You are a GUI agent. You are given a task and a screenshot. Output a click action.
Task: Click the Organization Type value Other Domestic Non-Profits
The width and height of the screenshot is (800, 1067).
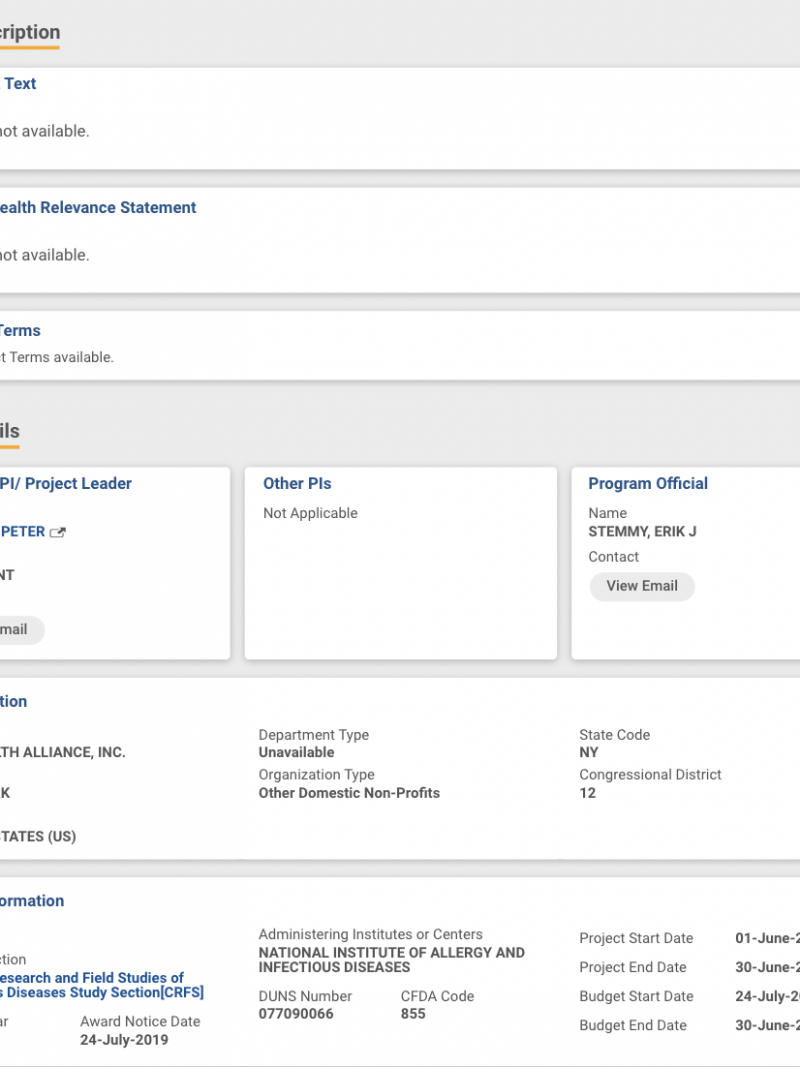coord(349,793)
